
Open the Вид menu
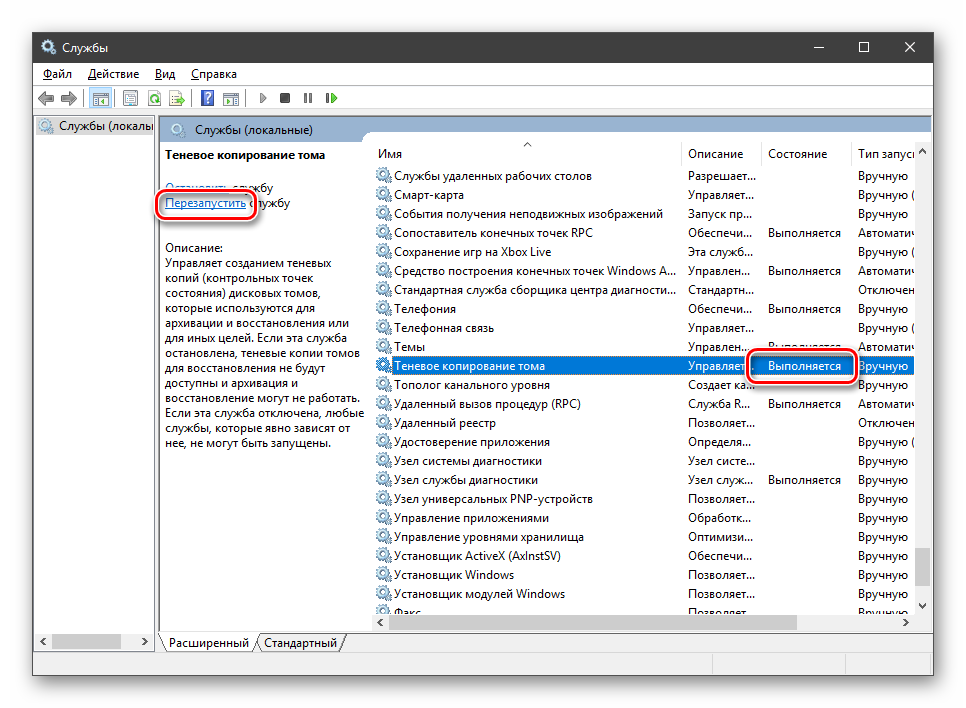click(x=164, y=74)
